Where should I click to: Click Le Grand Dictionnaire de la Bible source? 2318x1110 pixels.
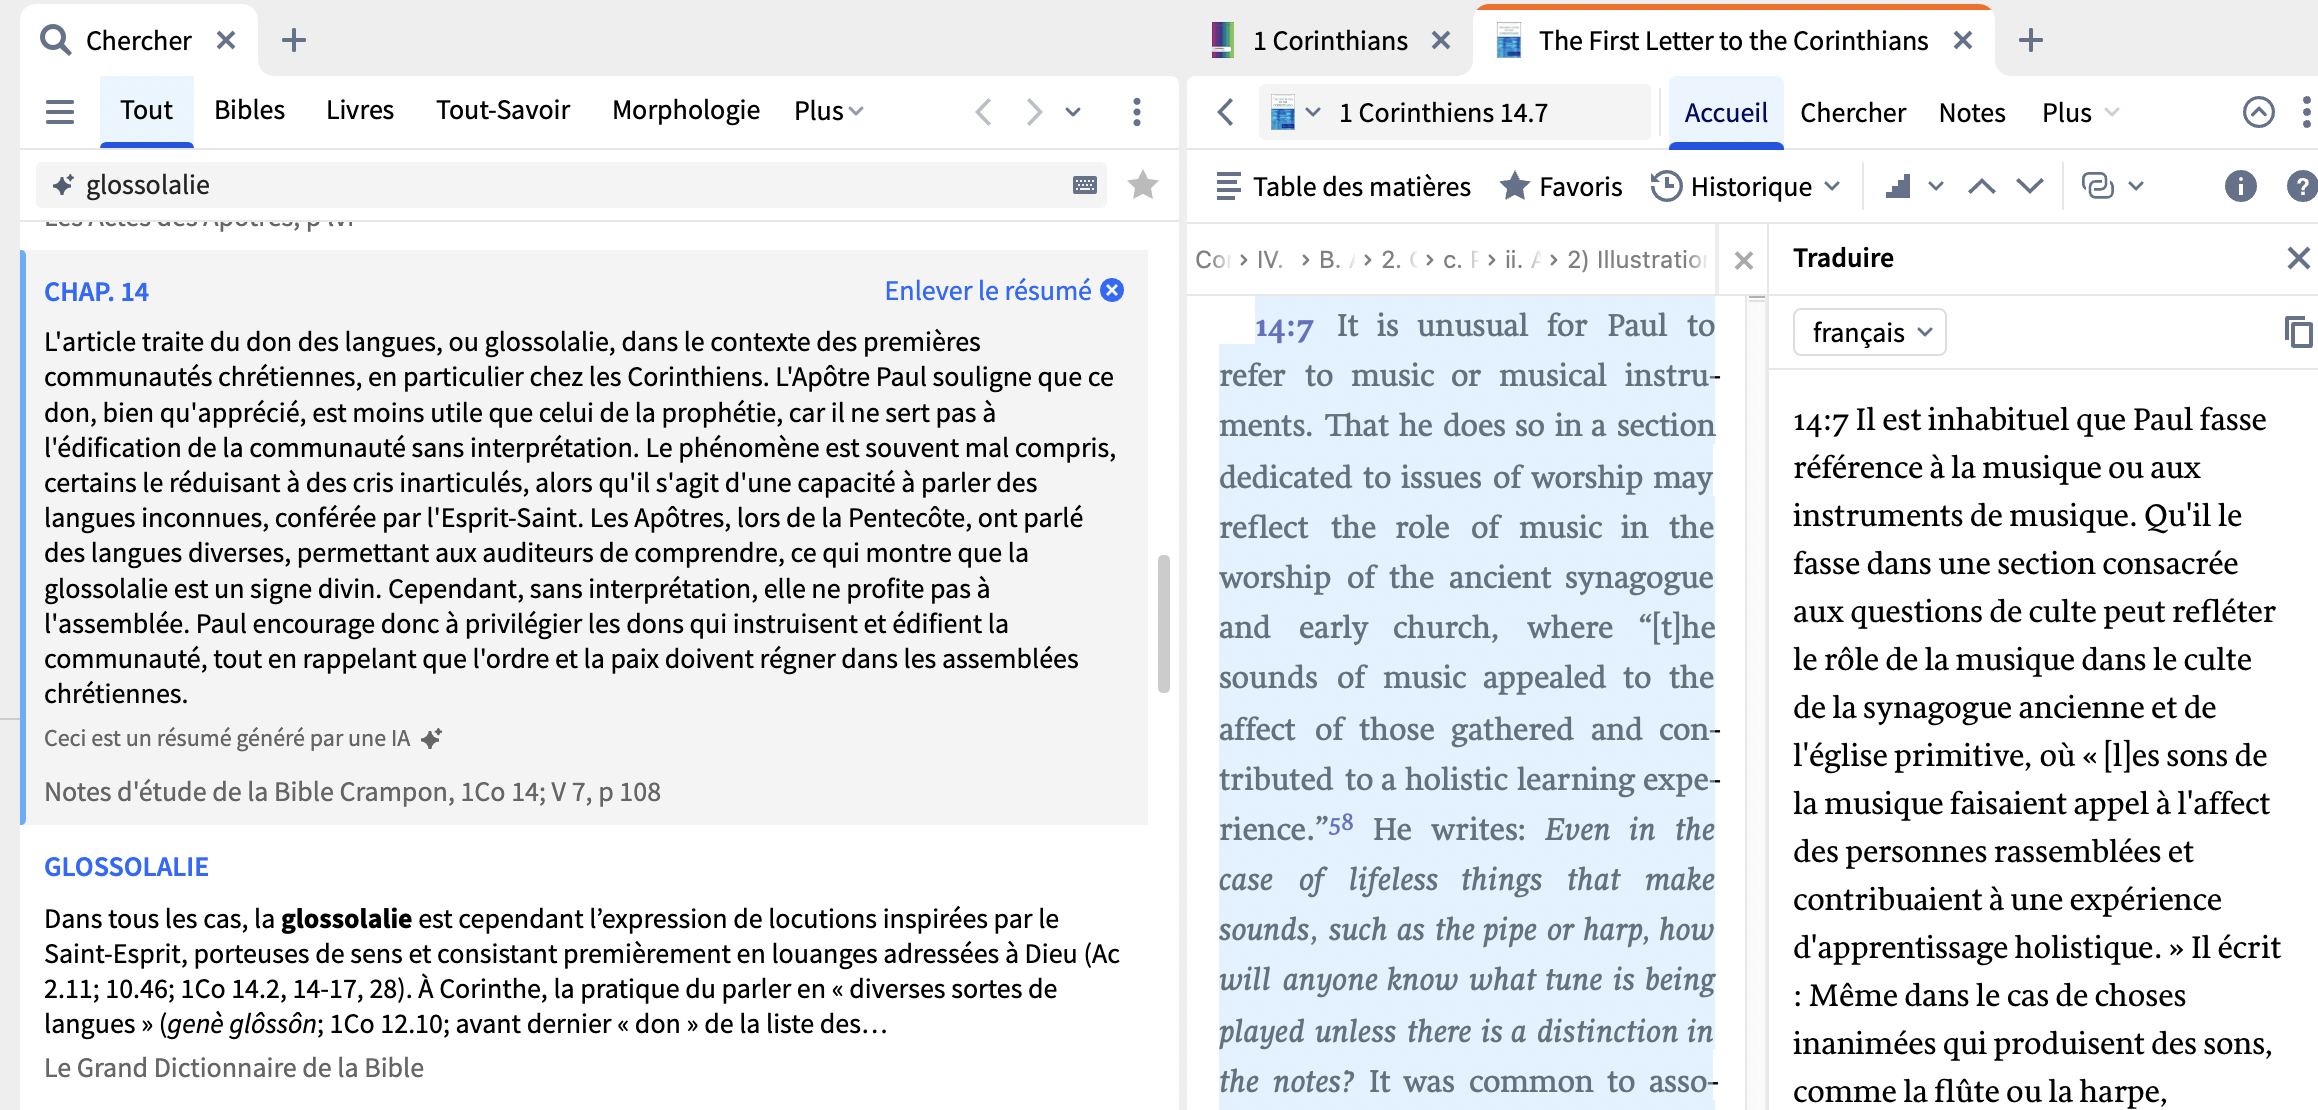click(234, 1068)
